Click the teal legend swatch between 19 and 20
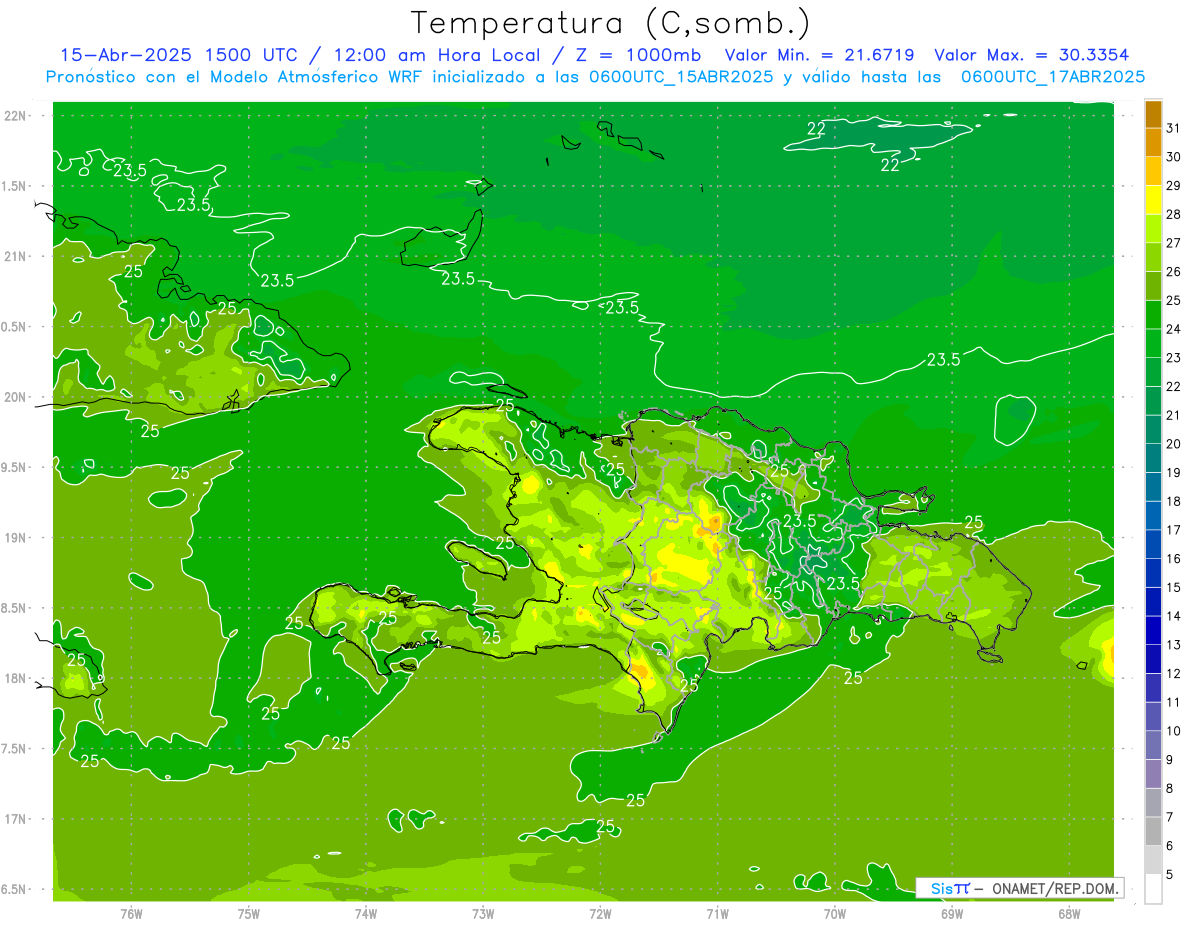This screenshot has width=1200, height=927. click(x=1153, y=458)
